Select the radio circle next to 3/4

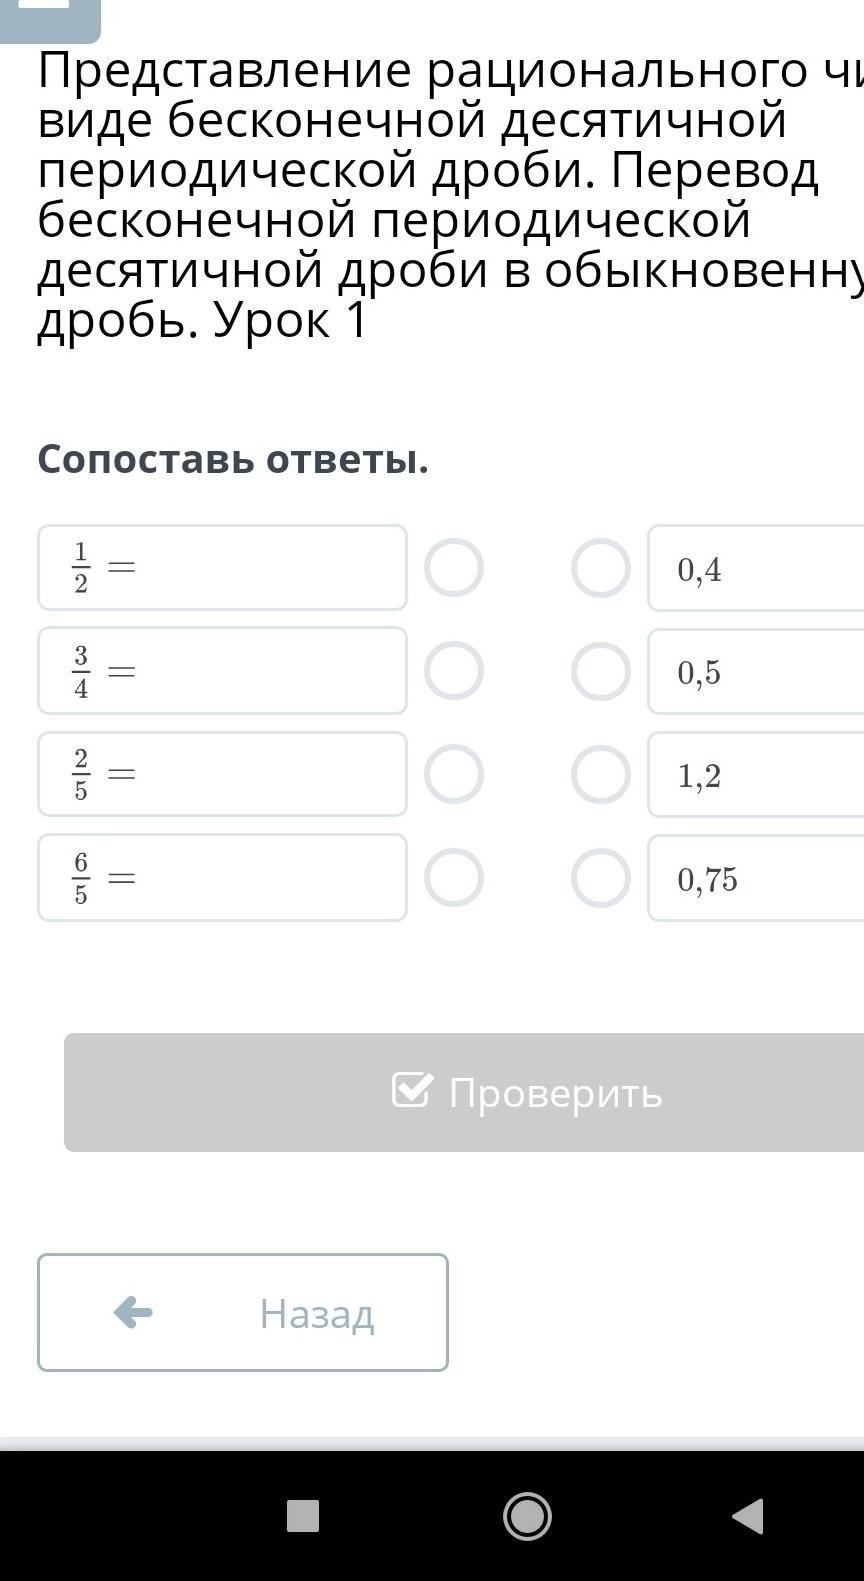(454, 671)
